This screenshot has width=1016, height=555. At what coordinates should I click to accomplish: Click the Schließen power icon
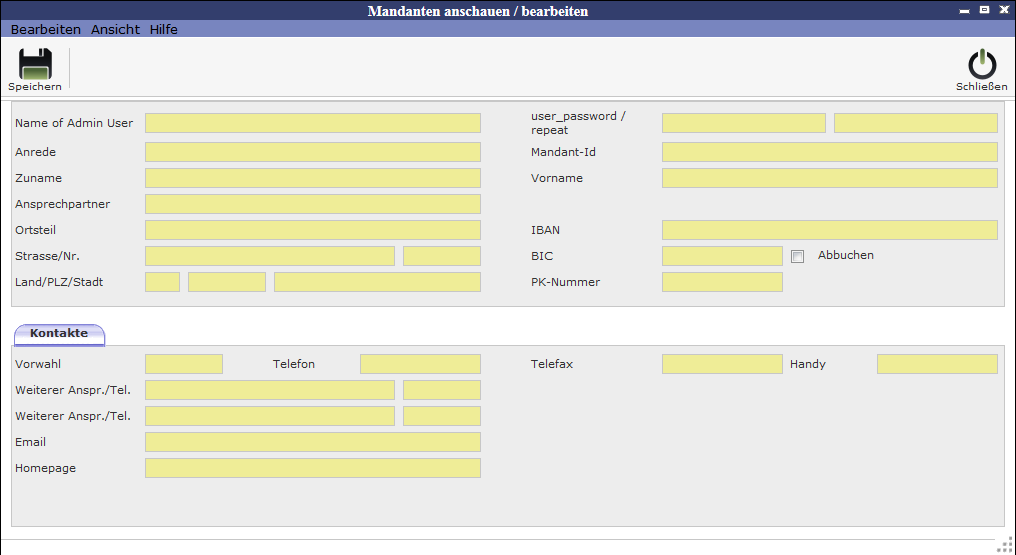[982, 64]
